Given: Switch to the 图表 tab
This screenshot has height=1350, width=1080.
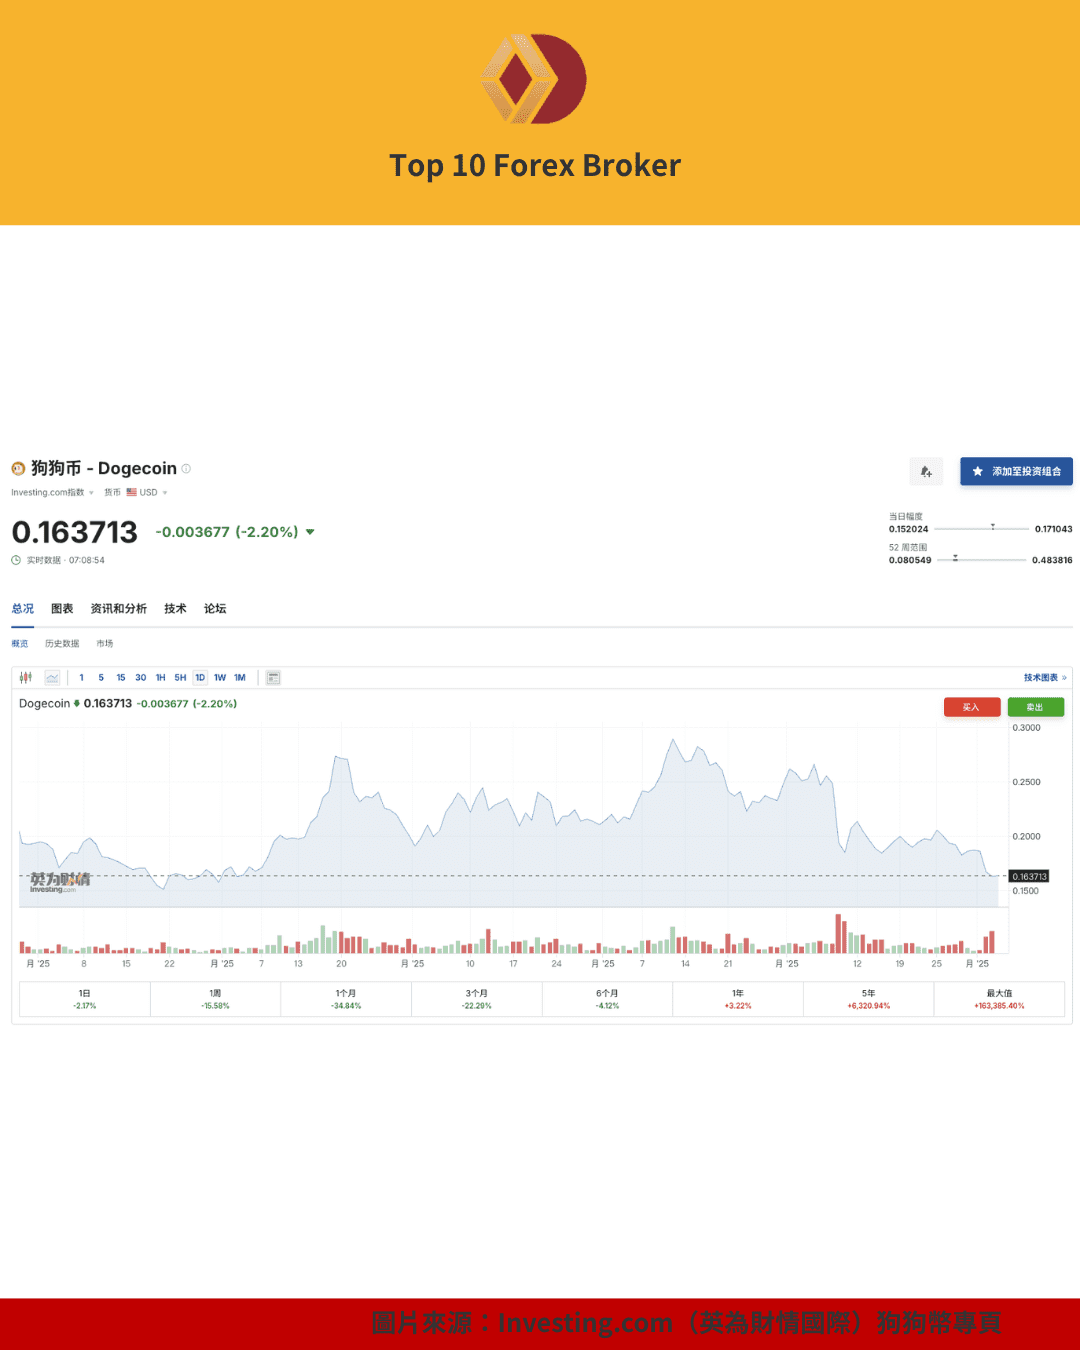Looking at the screenshot, I should [x=62, y=608].
